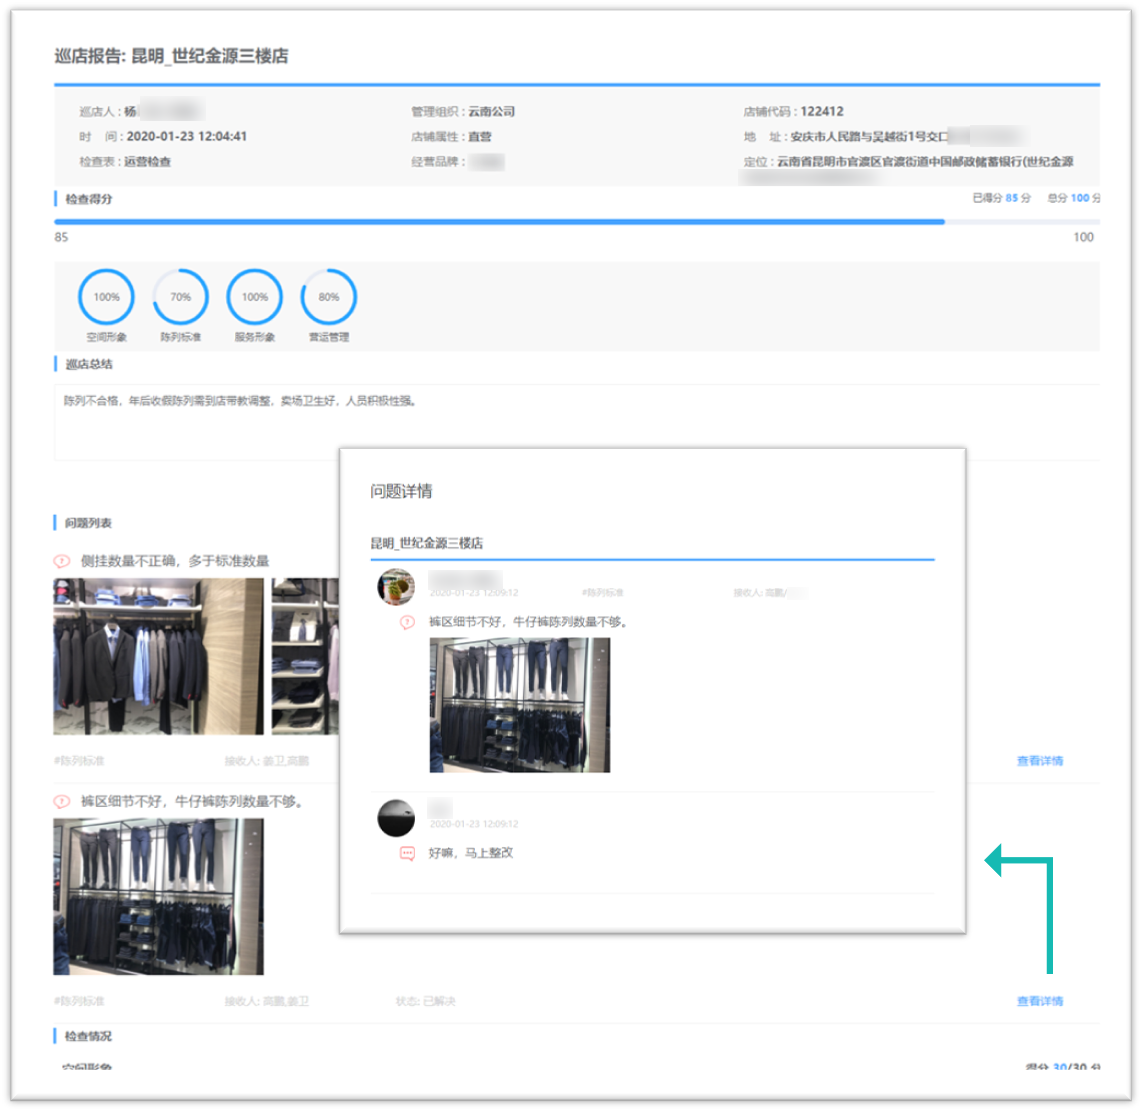Click the 巡店总结 summary text box
This screenshot has width=1142, height=1111.
577,423
